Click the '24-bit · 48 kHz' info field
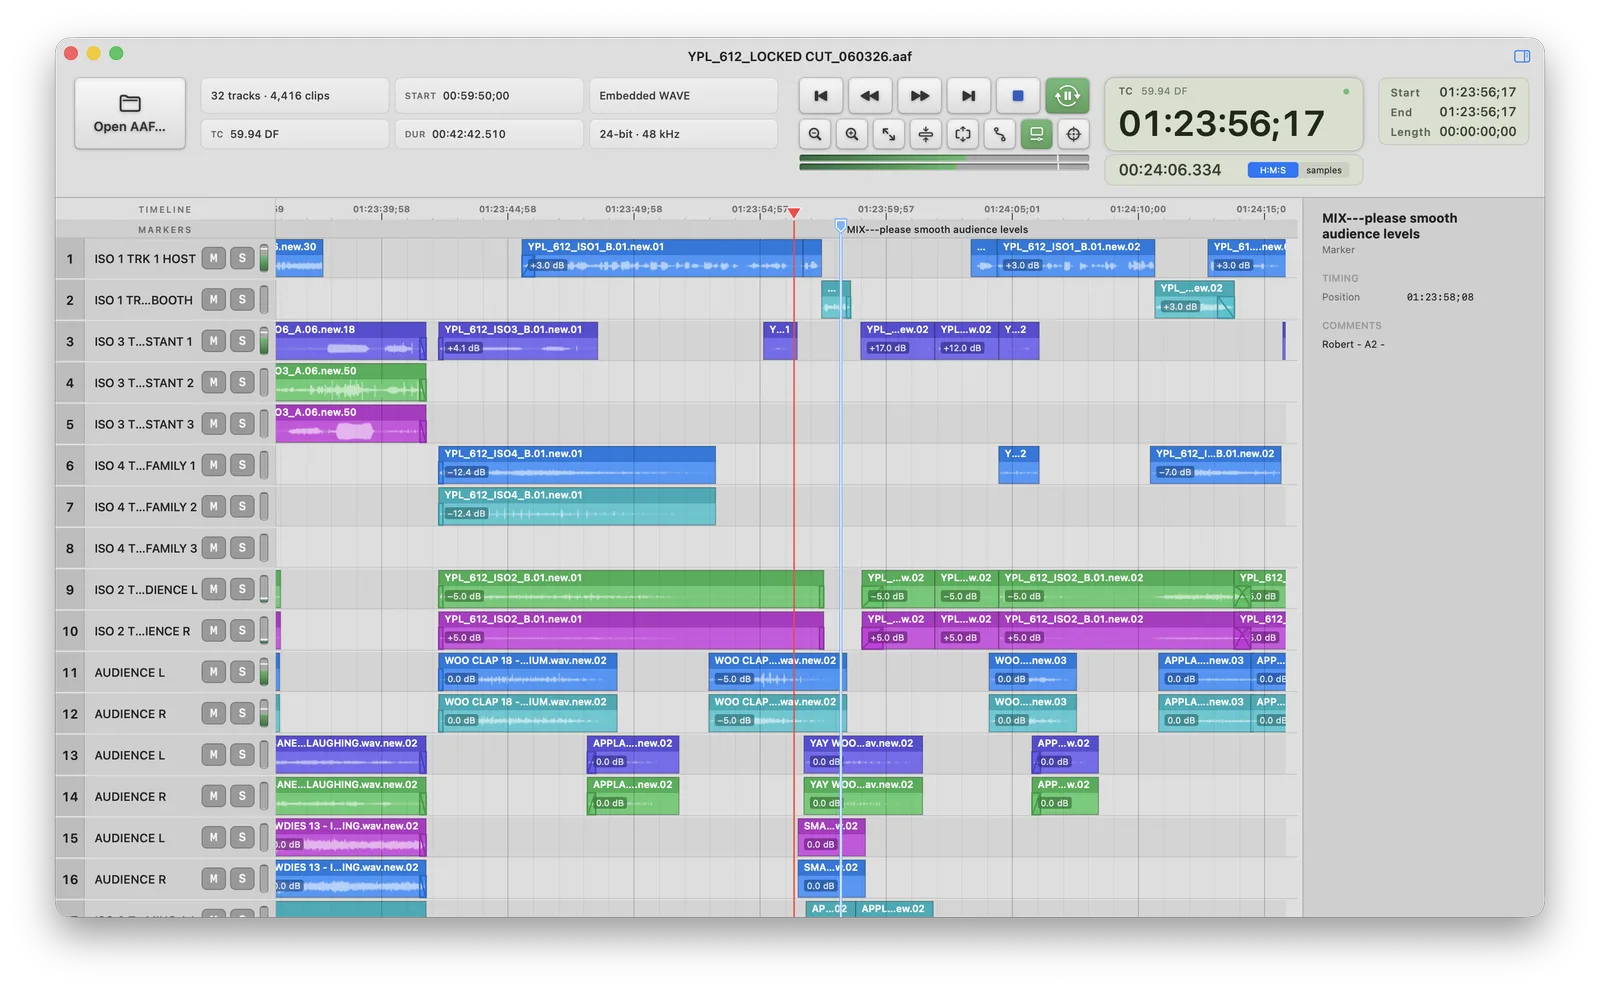This screenshot has width=1600, height=990. [683, 134]
